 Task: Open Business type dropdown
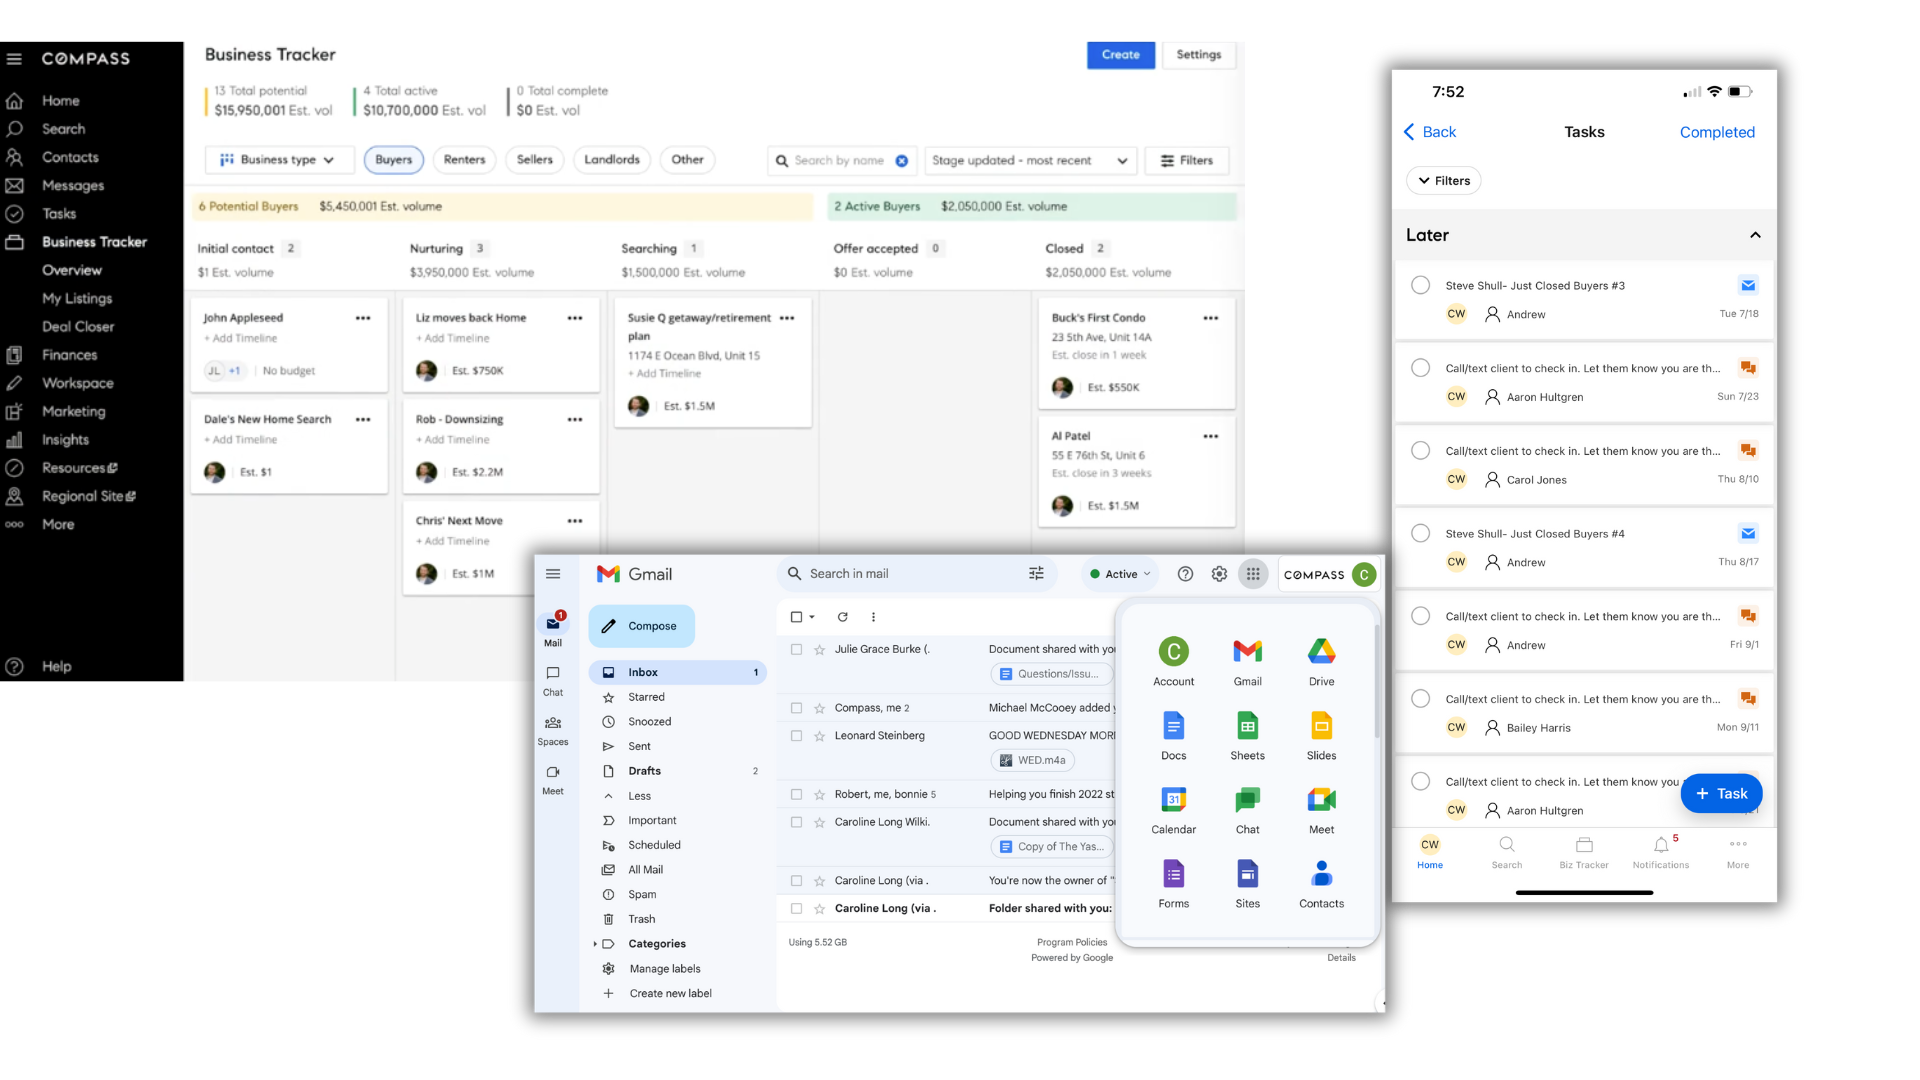coord(279,160)
